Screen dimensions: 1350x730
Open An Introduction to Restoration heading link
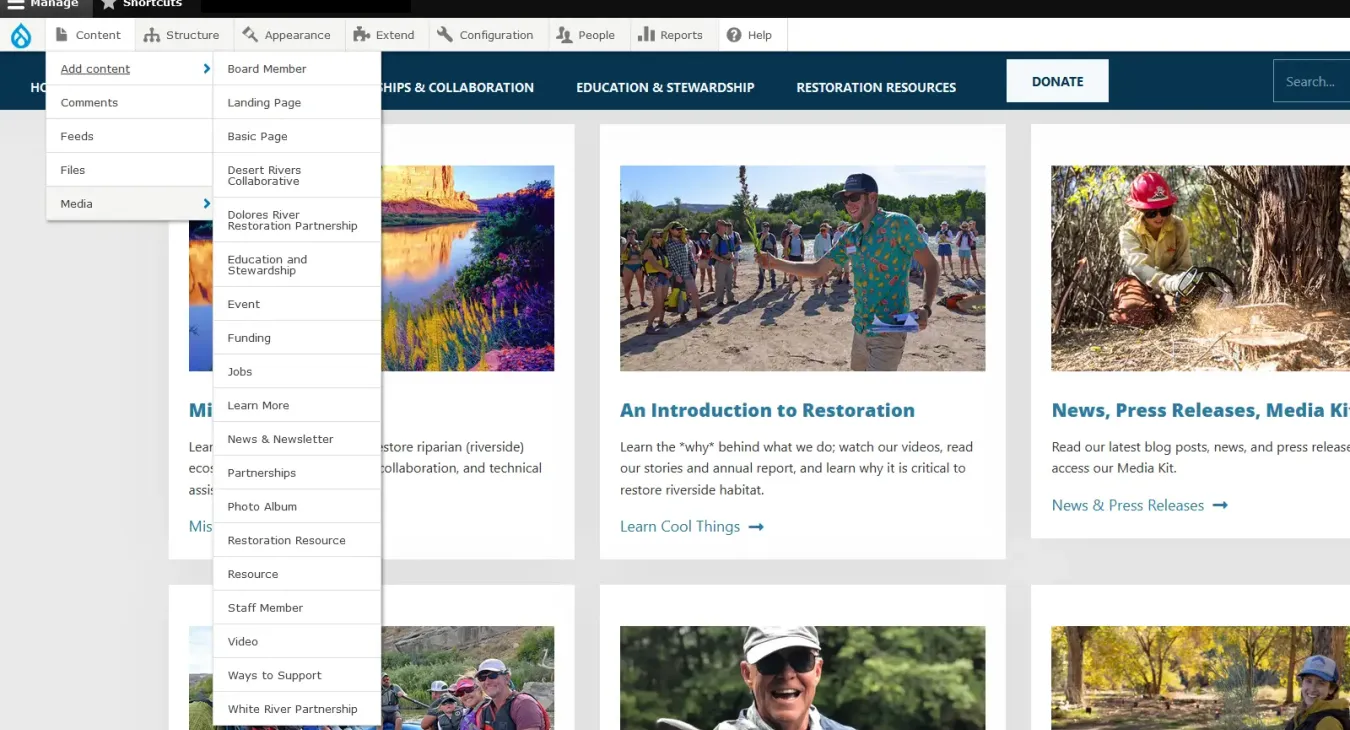[767, 410]
